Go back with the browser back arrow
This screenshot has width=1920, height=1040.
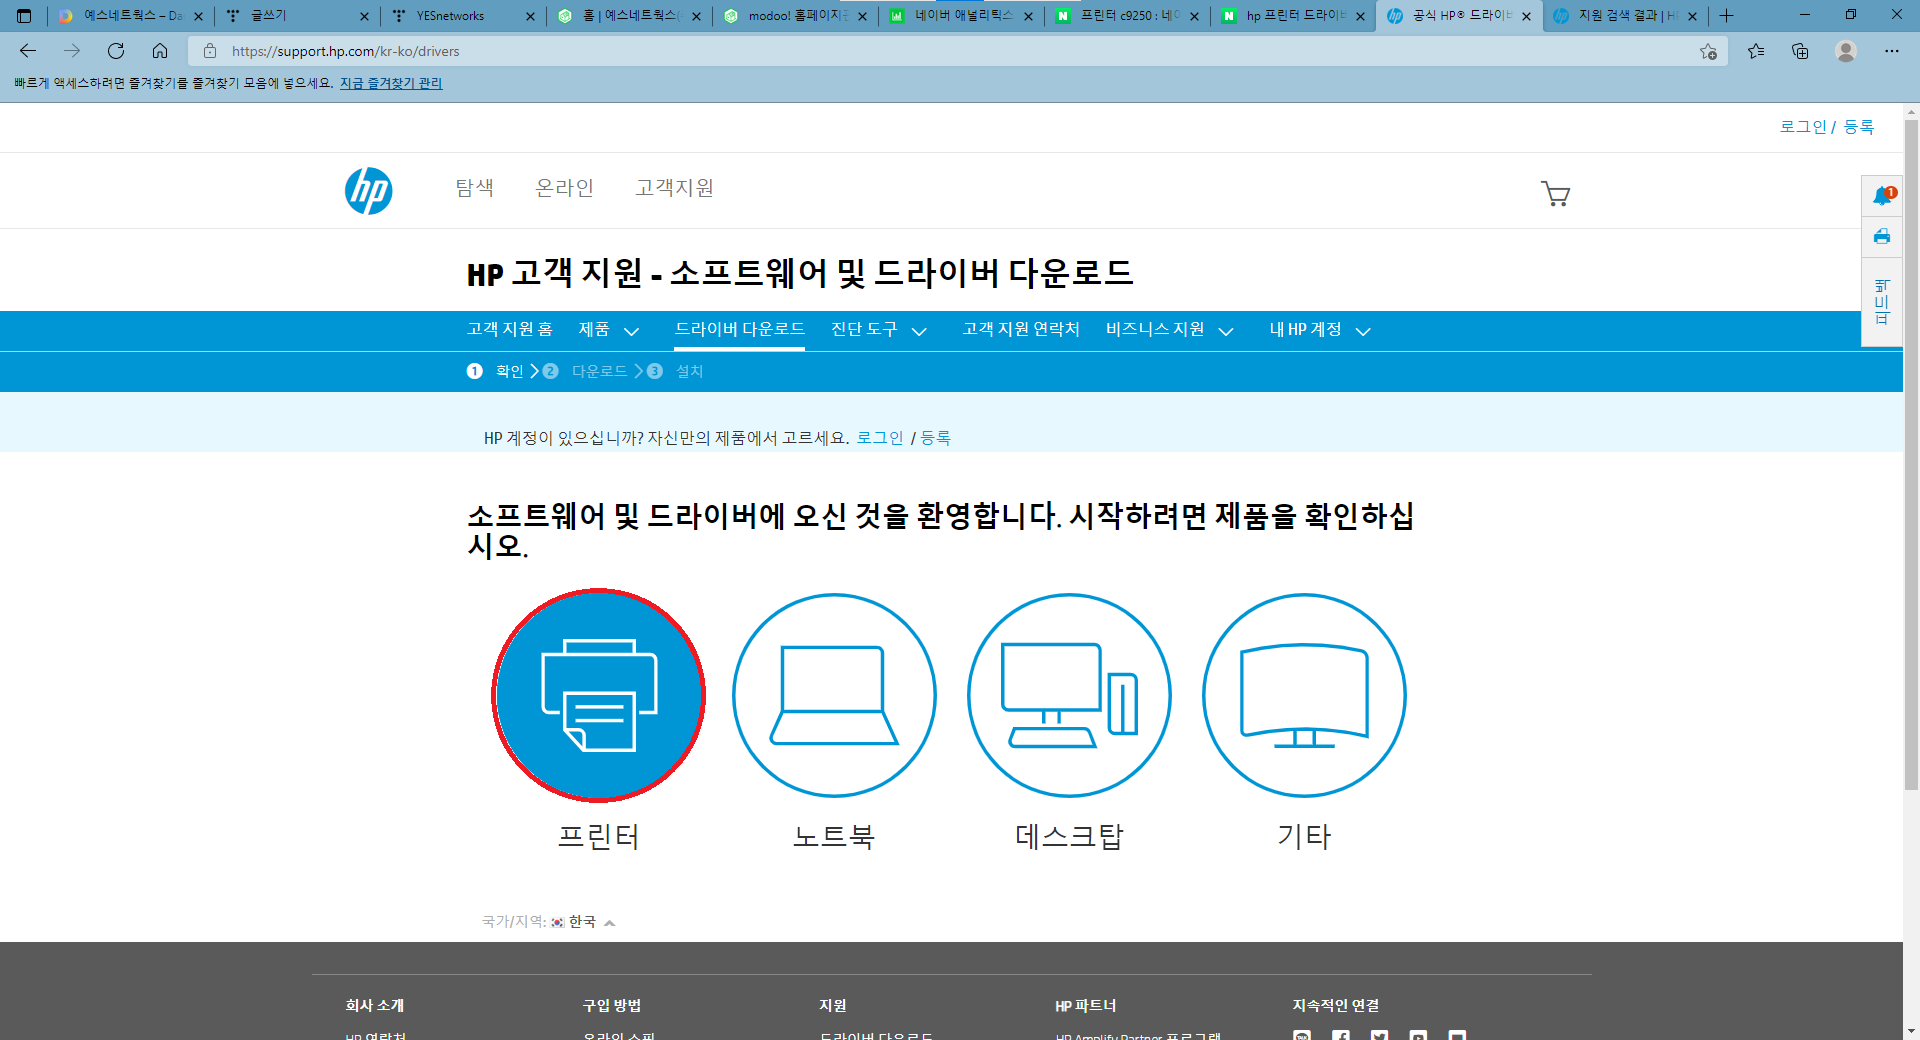28,51
